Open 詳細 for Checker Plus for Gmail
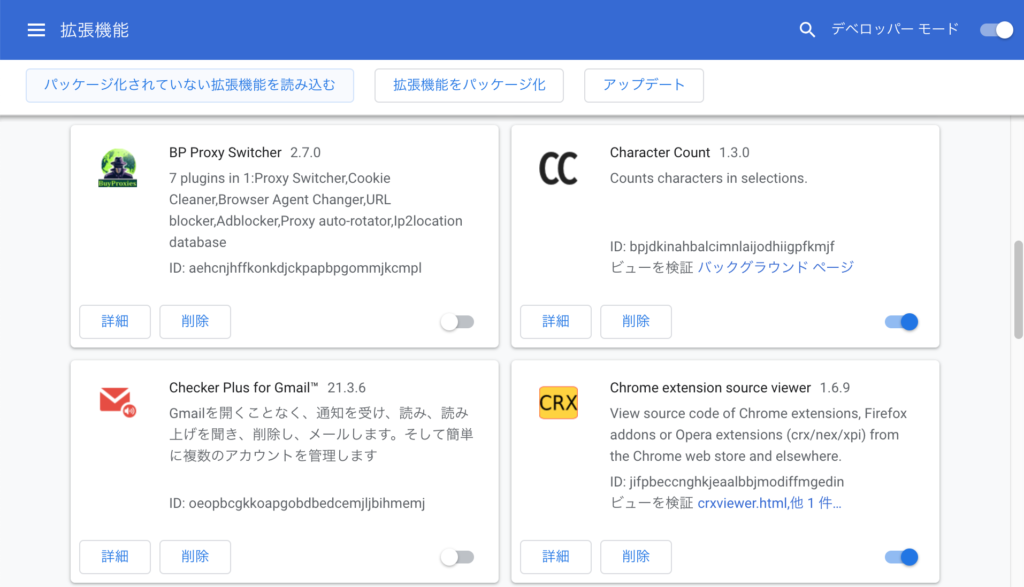 click(x=115, y=557)
